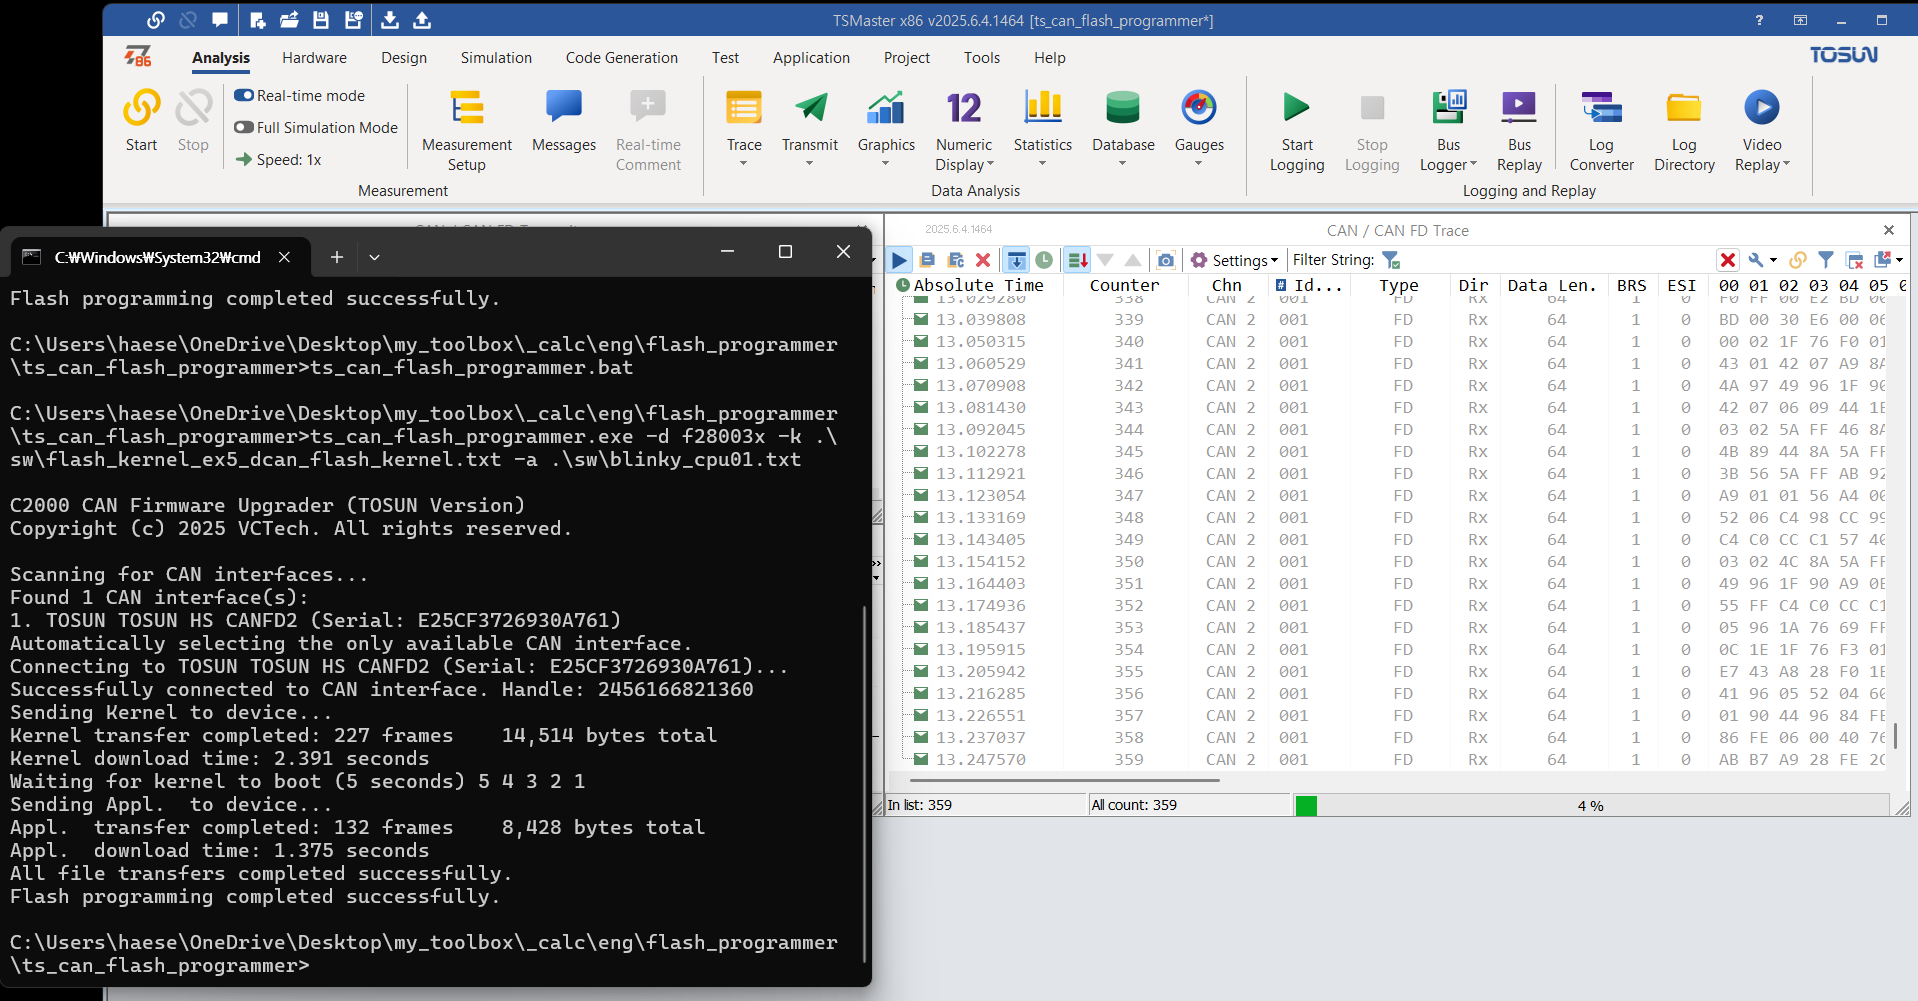Switch to the Hardware ribbon tab
The image size is (1918, 1001).
tap(314, 58)
